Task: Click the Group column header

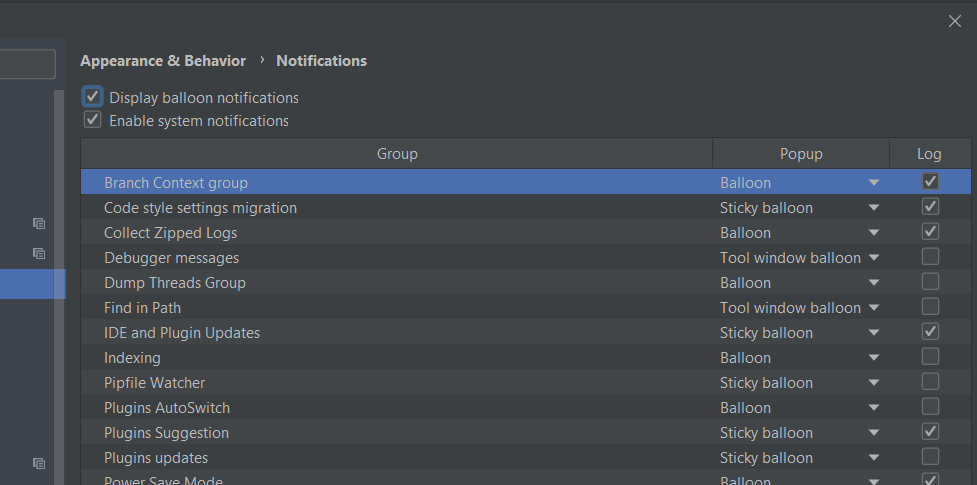Action: click(x=396, y=154)
